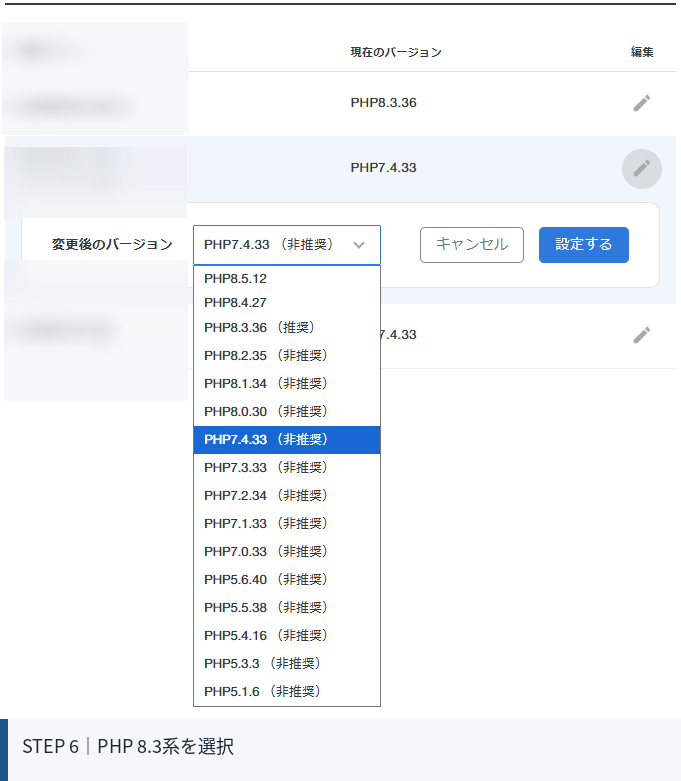This screenshot has height=781, width=681.
Task: Select PHP5.4.16 (非推奨) option
Action: [287, 636]
